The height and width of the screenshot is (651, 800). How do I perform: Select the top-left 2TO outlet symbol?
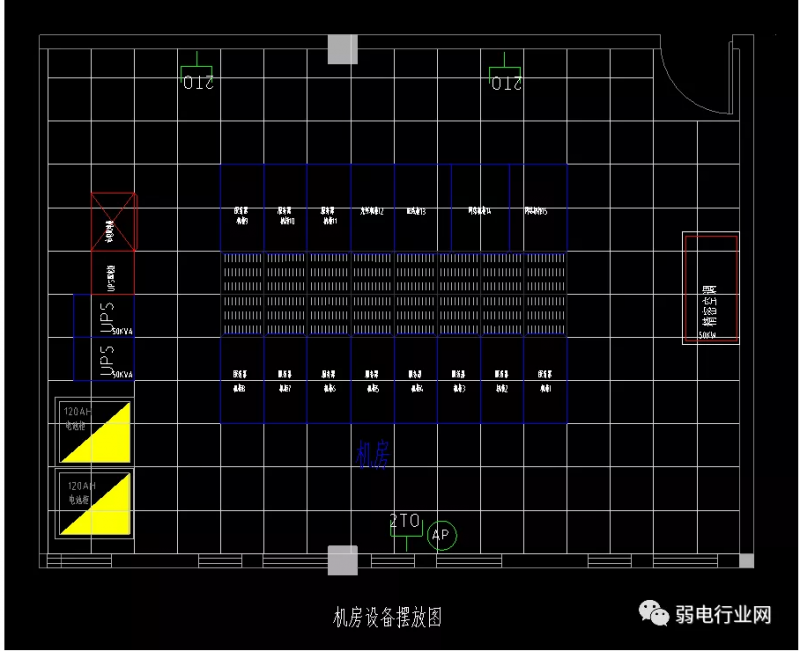tap(199, 78)
